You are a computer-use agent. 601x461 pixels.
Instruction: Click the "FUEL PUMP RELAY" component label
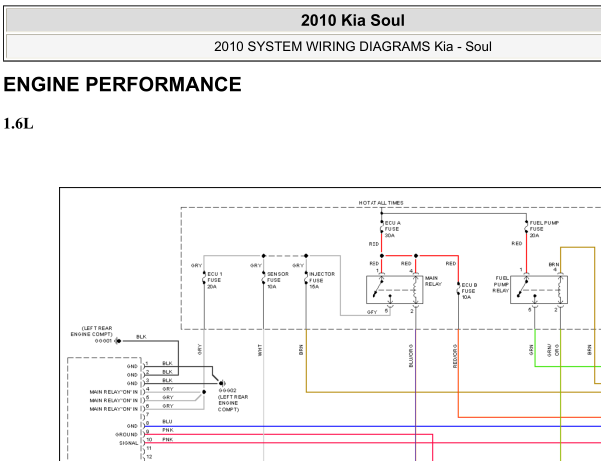click(501, 284)
